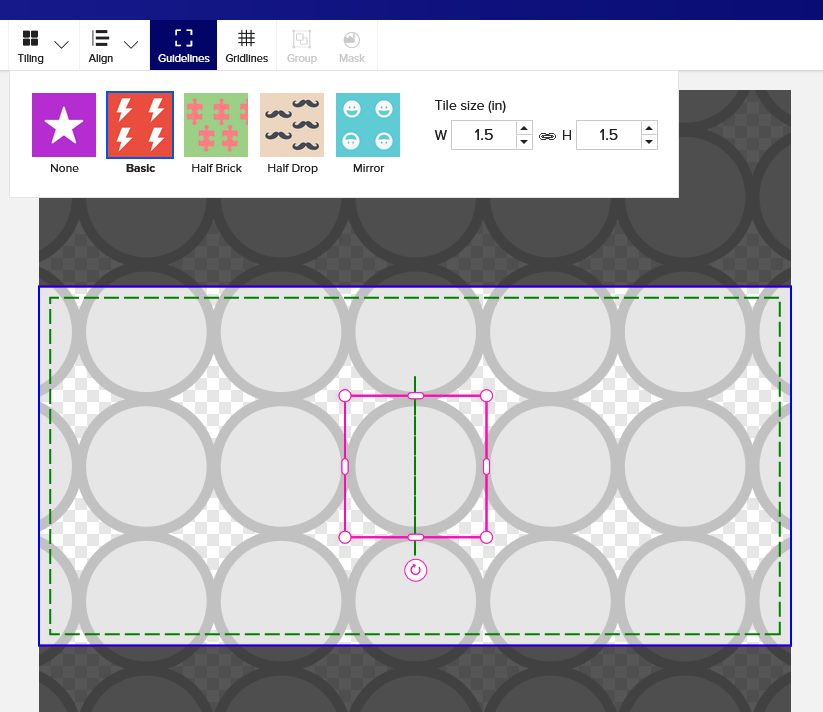Toggle the width-height link icon
Image resolution: width=823 pixels, height=712 pixels.
click(547, 136)
